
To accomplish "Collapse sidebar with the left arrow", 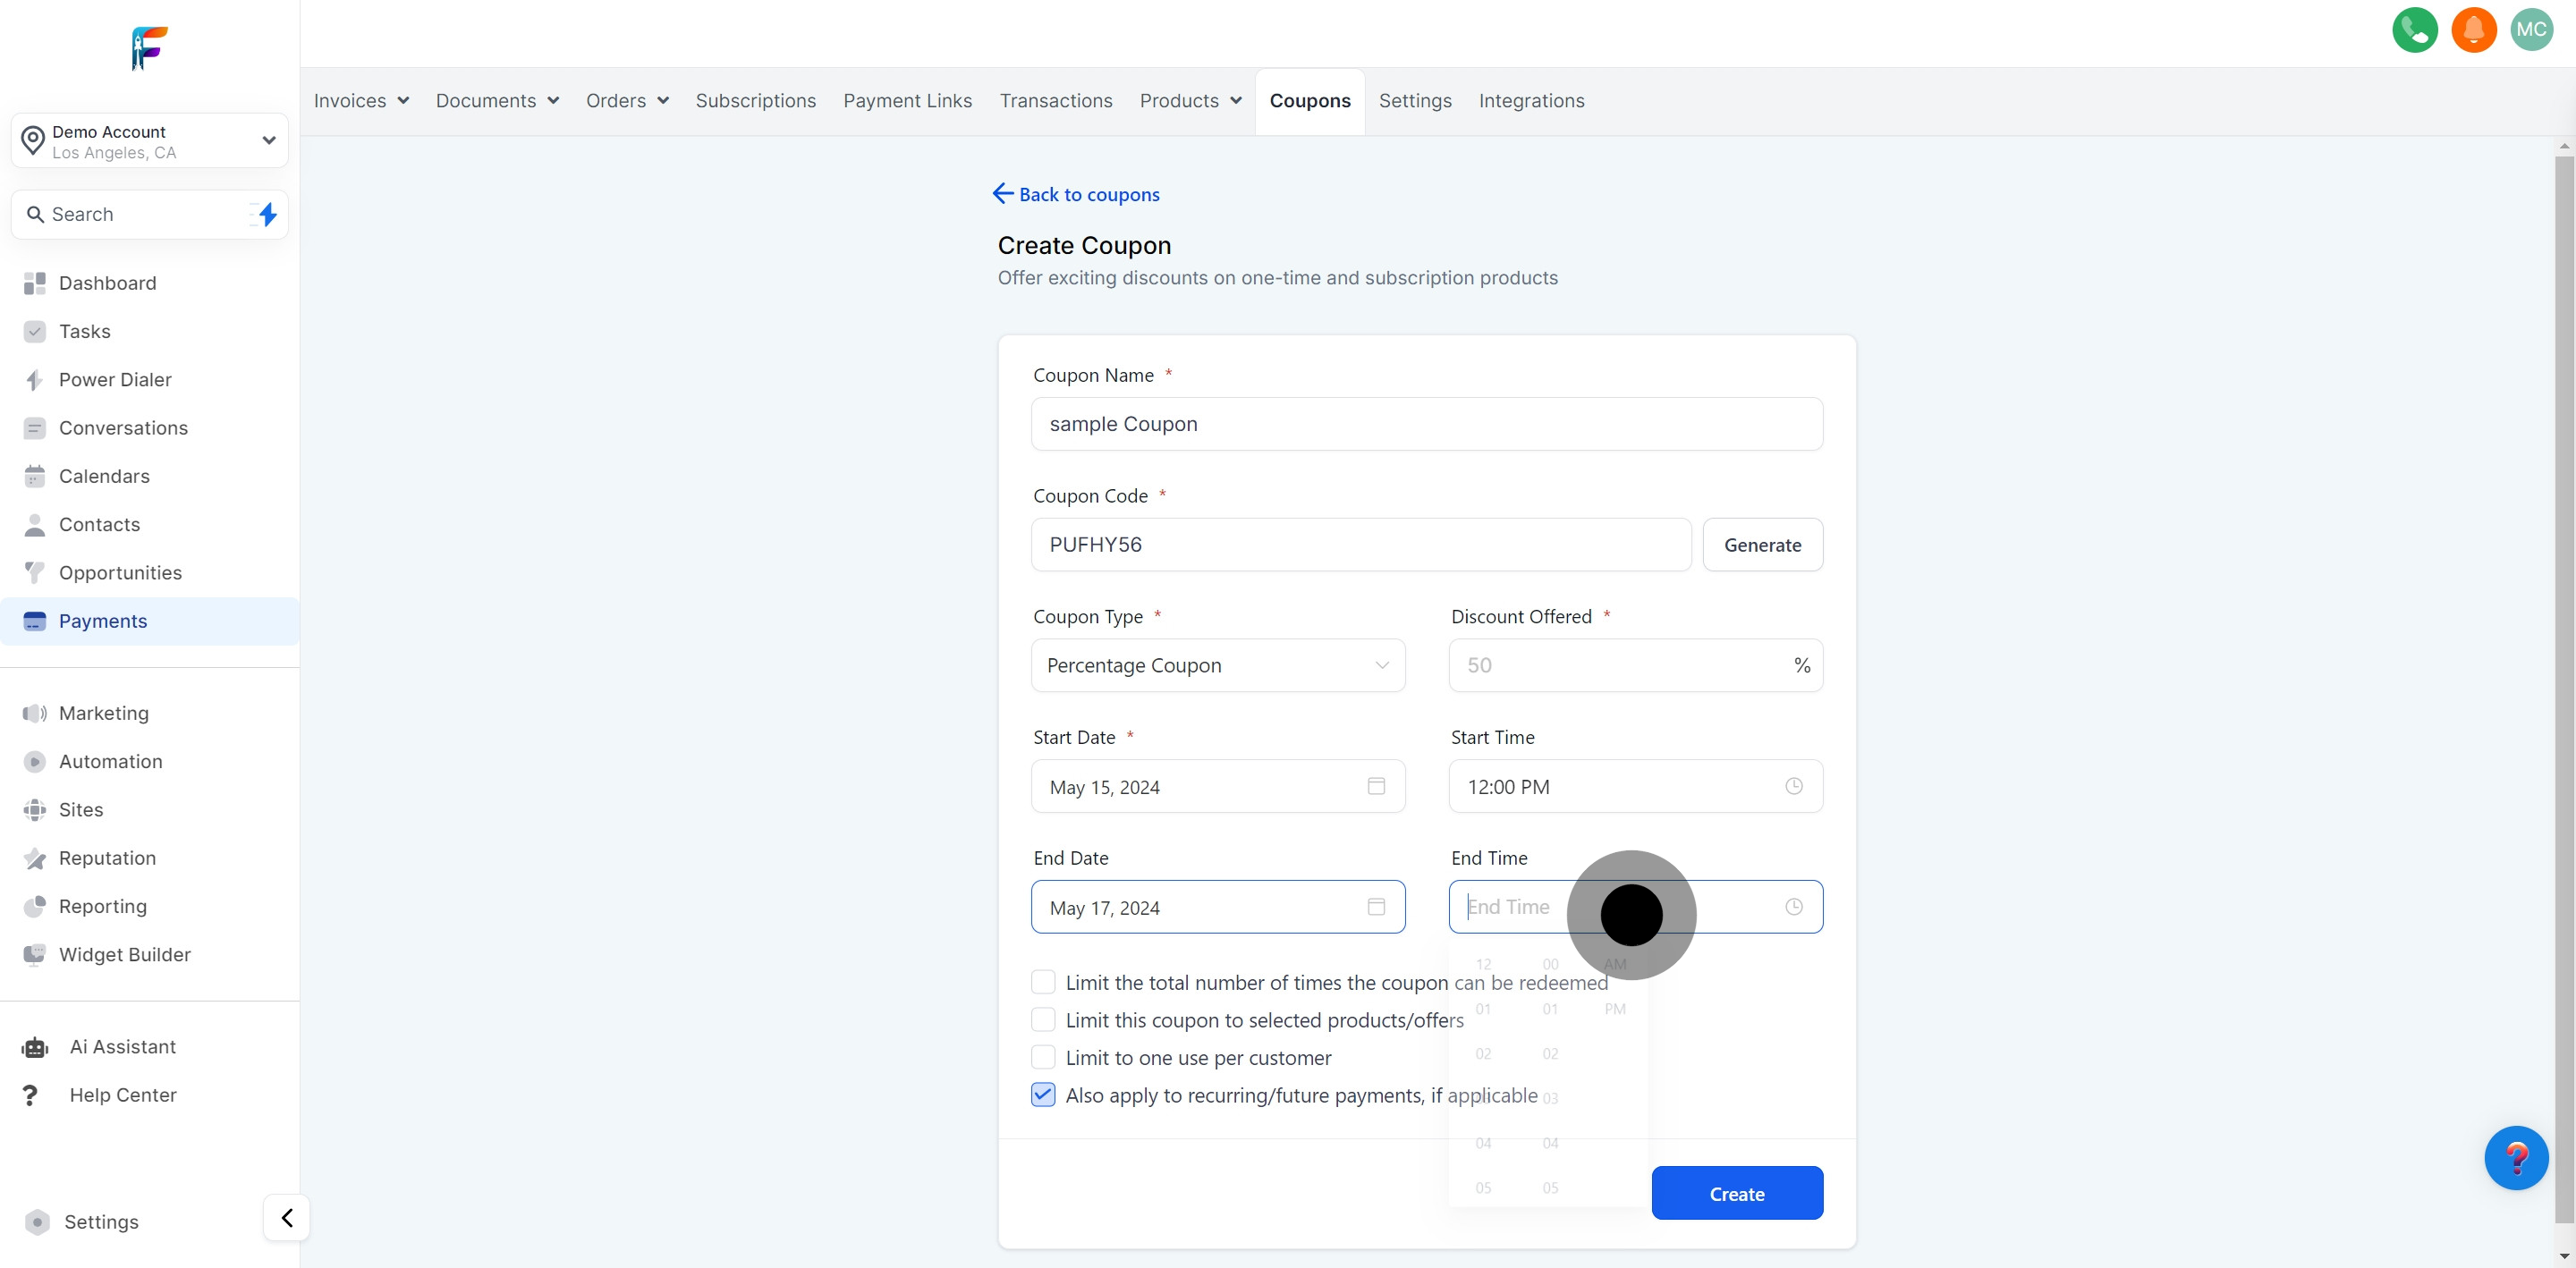I will pos(287,1217).
